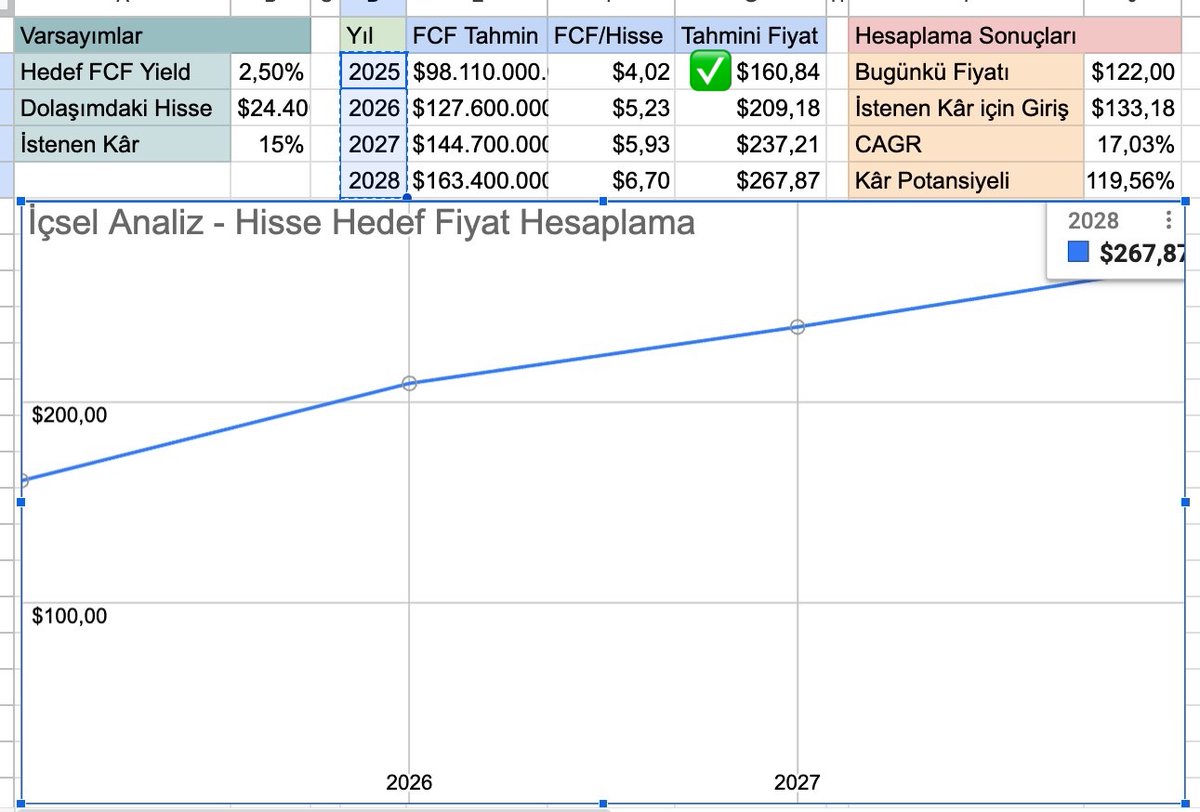The width and height of the screenshot is (1200, 812).
Task: Select the $6,70 FCF per share cell
Action: tap(612, 181)
